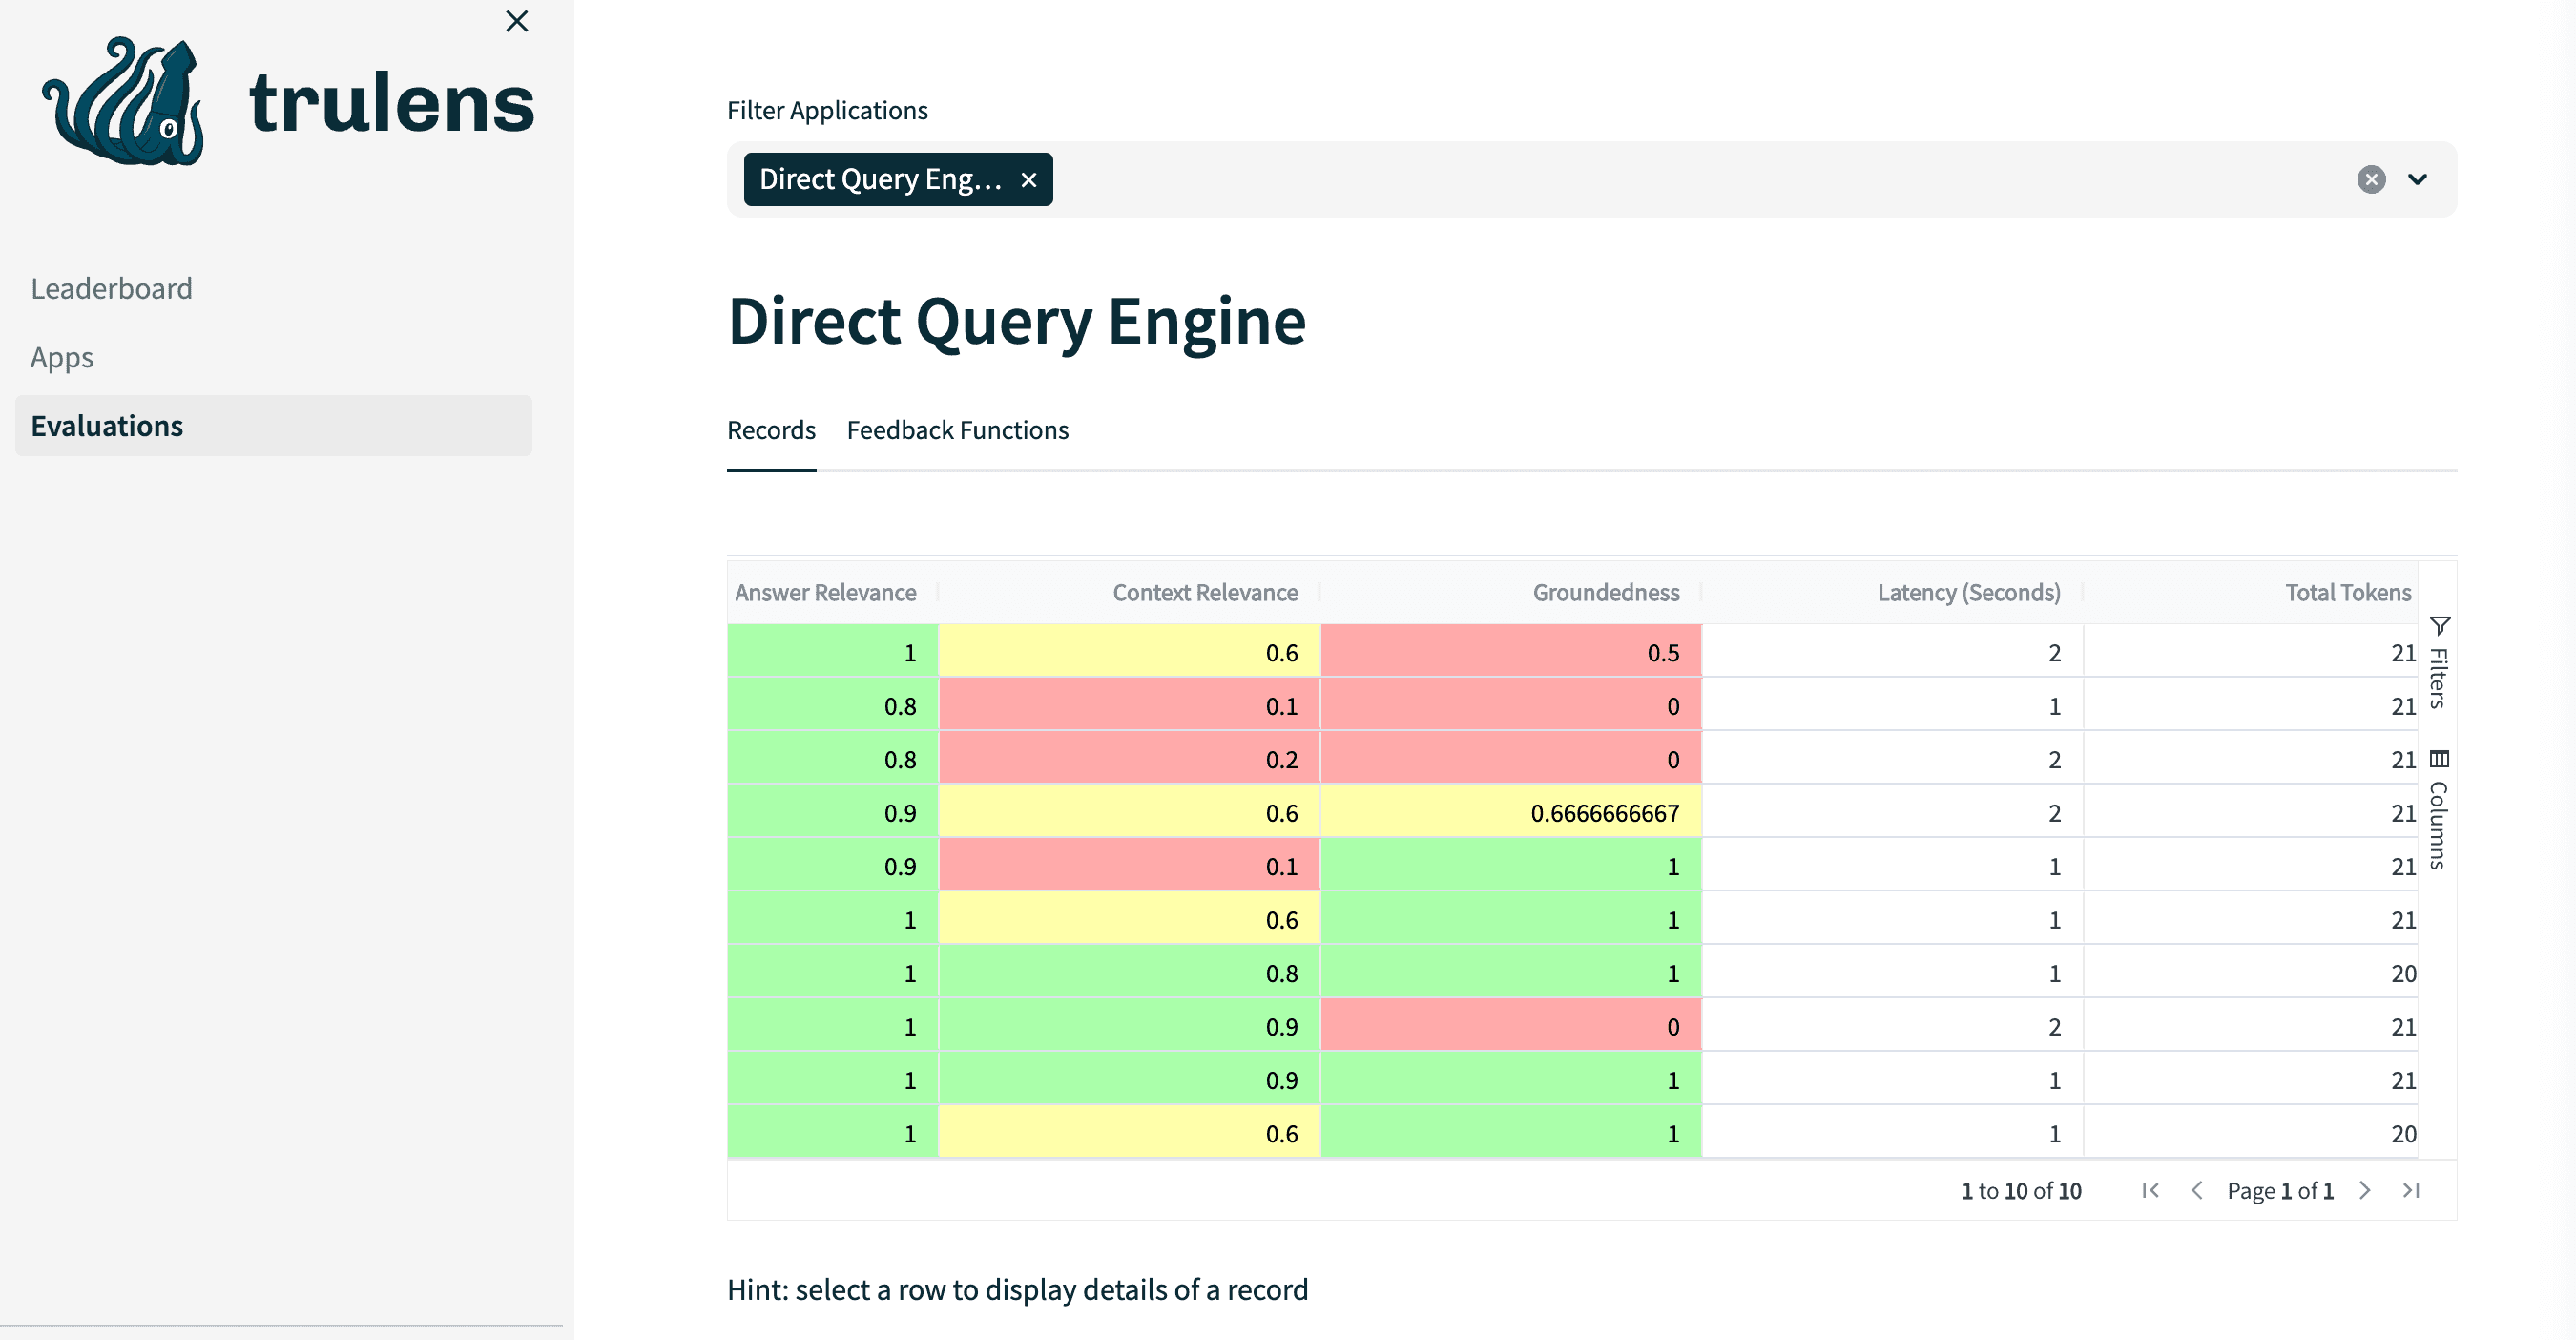This screenshot has height=1340, width=2576.
Task: Sort by the Groundedness column header
Action: 1605,592
